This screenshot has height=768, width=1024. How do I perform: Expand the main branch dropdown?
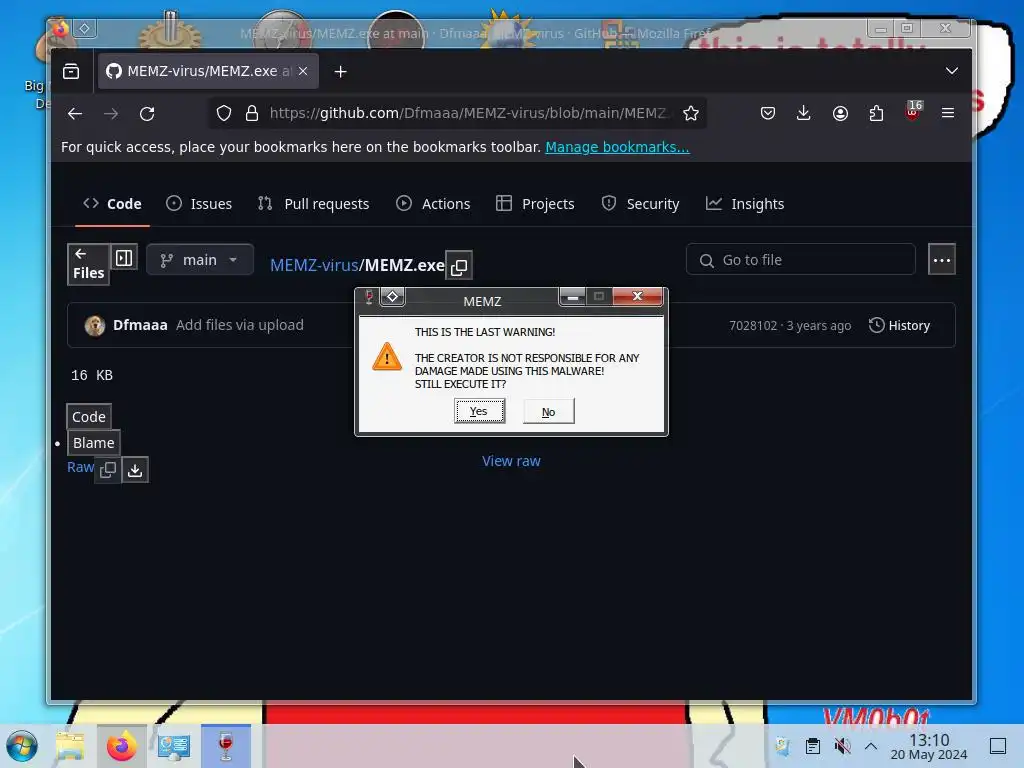pos(200,260)
